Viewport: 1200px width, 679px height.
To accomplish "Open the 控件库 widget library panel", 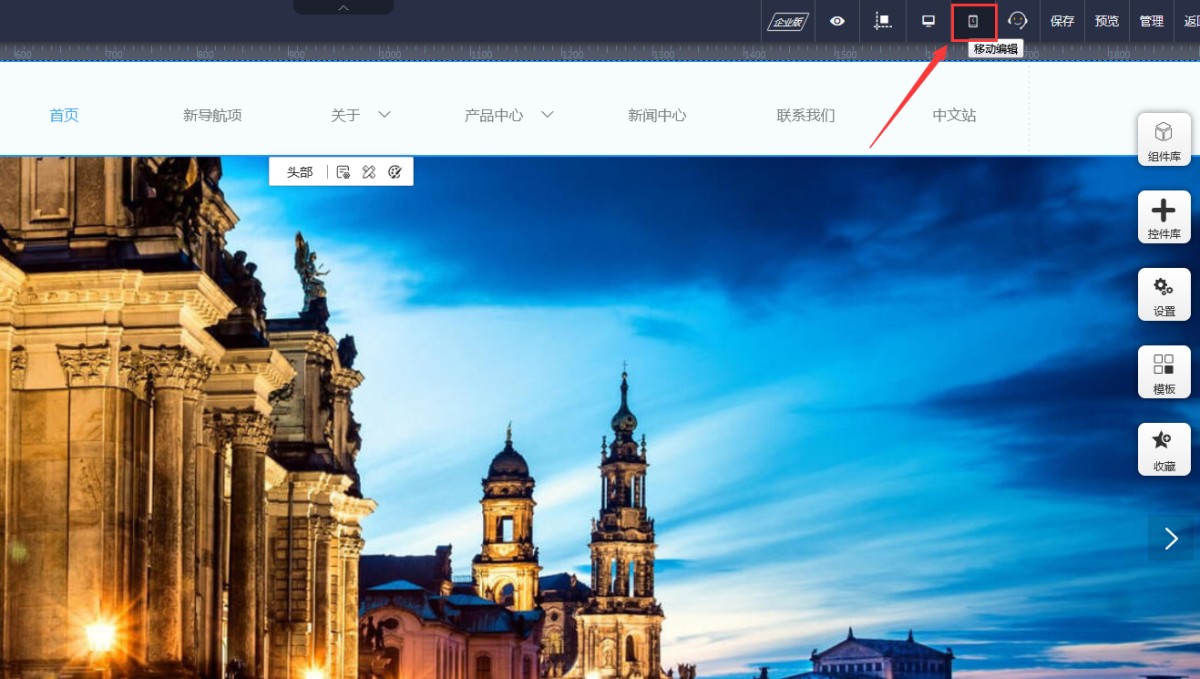I will click(1164, 217).
